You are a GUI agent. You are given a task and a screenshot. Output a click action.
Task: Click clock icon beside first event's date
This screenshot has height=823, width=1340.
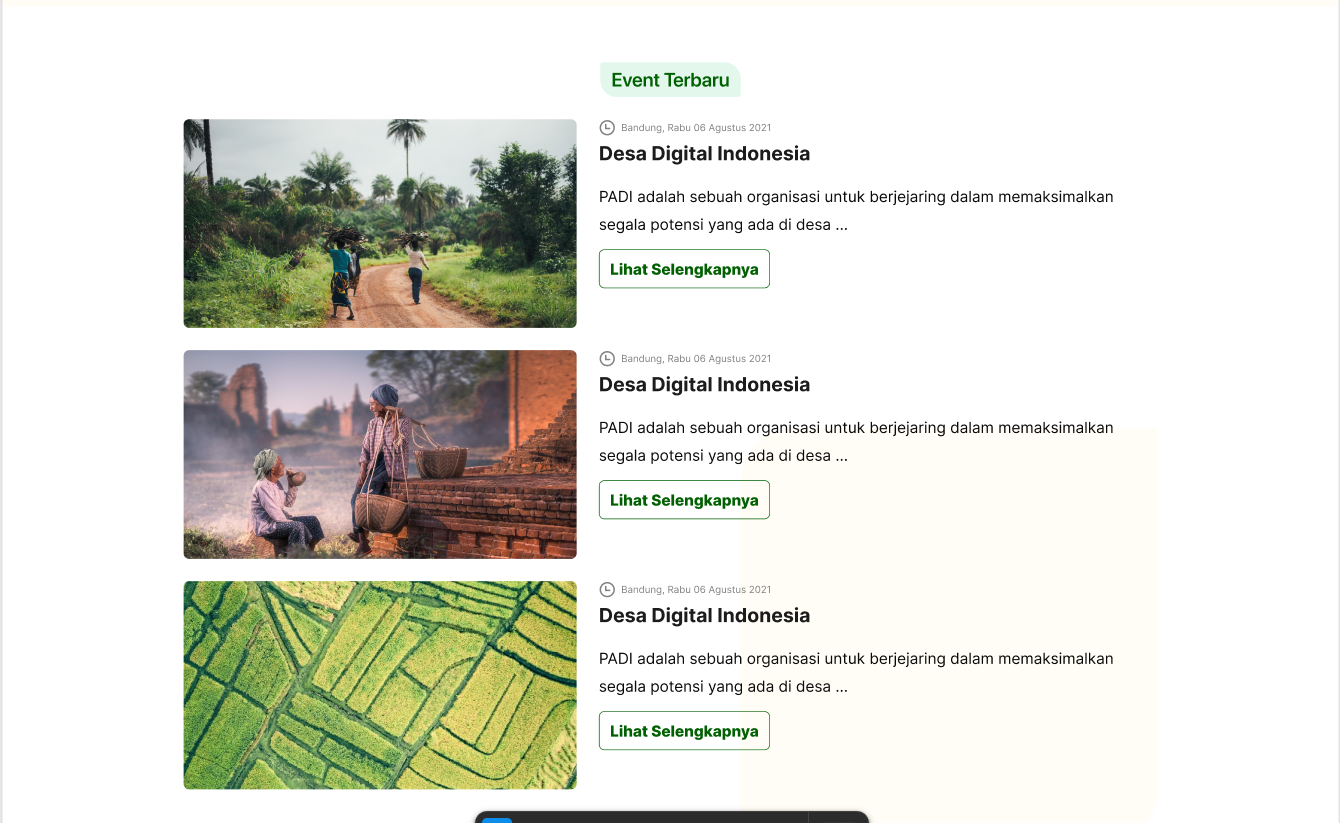pos(607,127)
